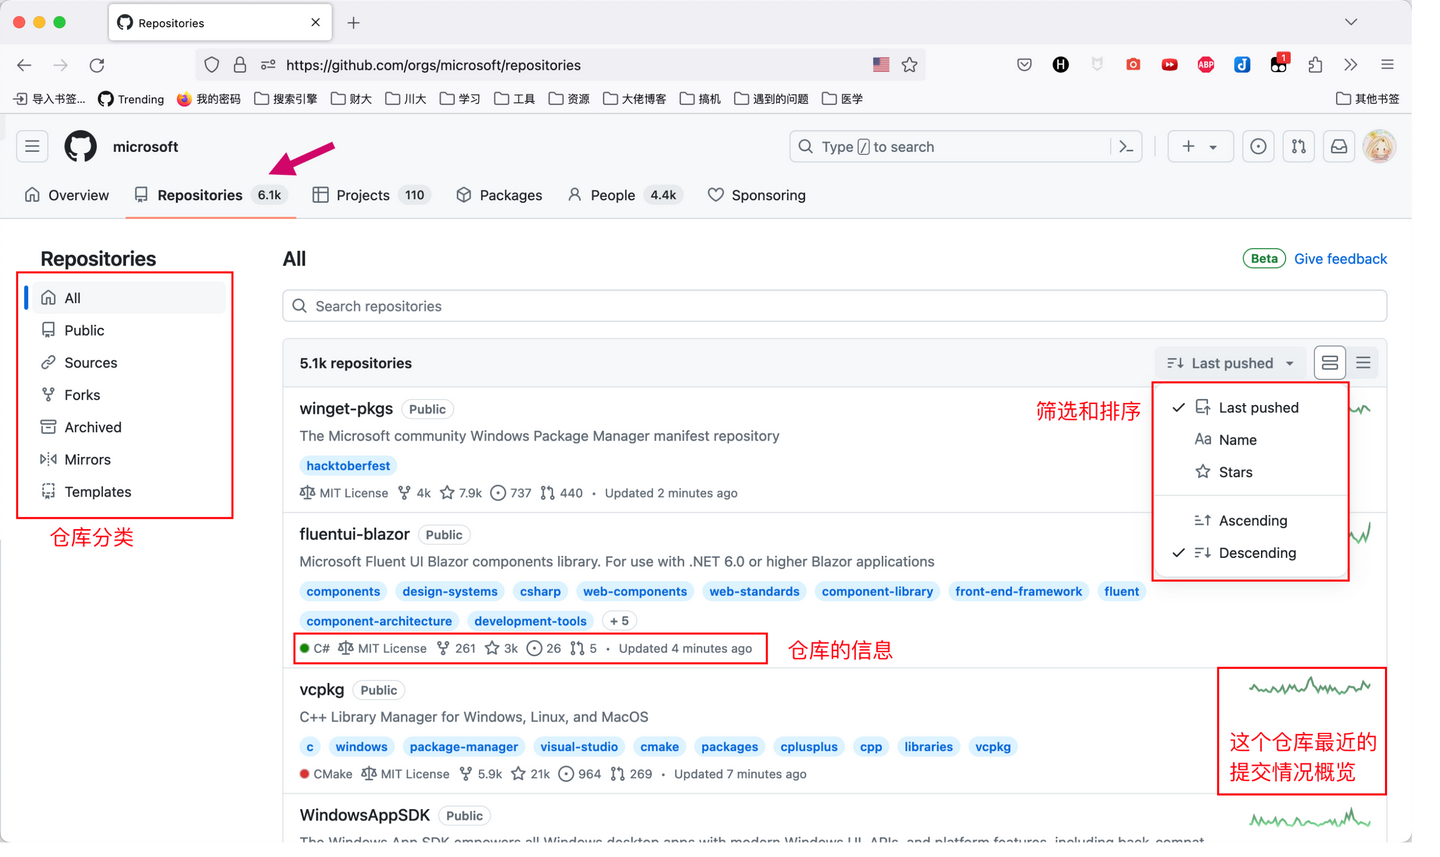Viewport: 1440px width, 857px height.
Task: Open the GitHub hamburger navigation menu
Action: (32, 147)
